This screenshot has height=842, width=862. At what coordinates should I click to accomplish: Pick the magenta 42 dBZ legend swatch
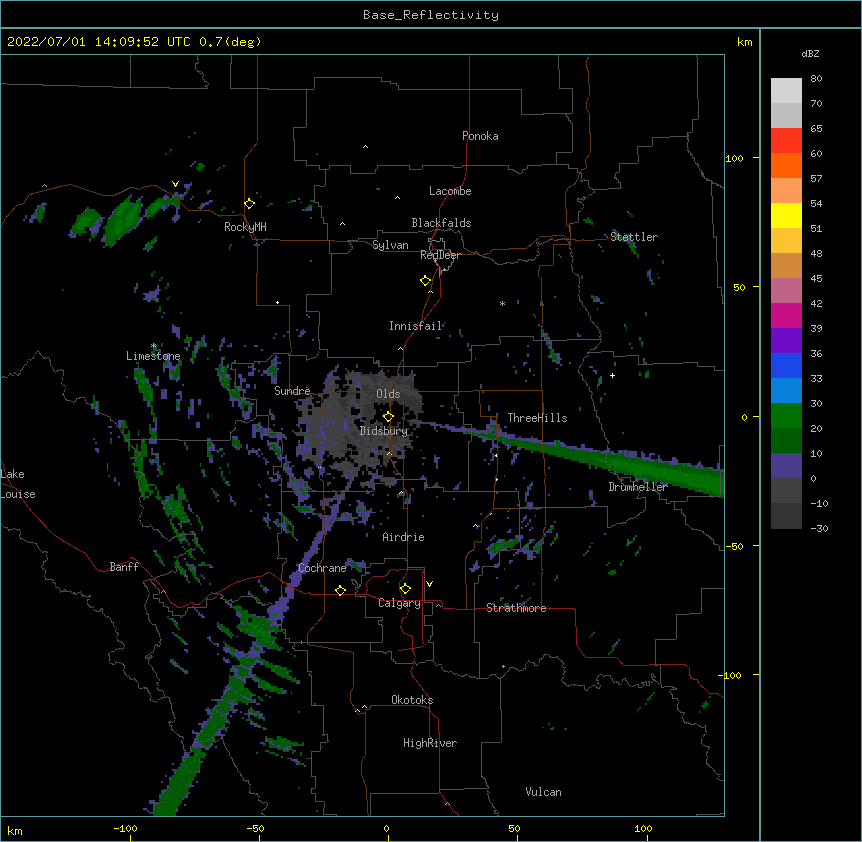786,315
